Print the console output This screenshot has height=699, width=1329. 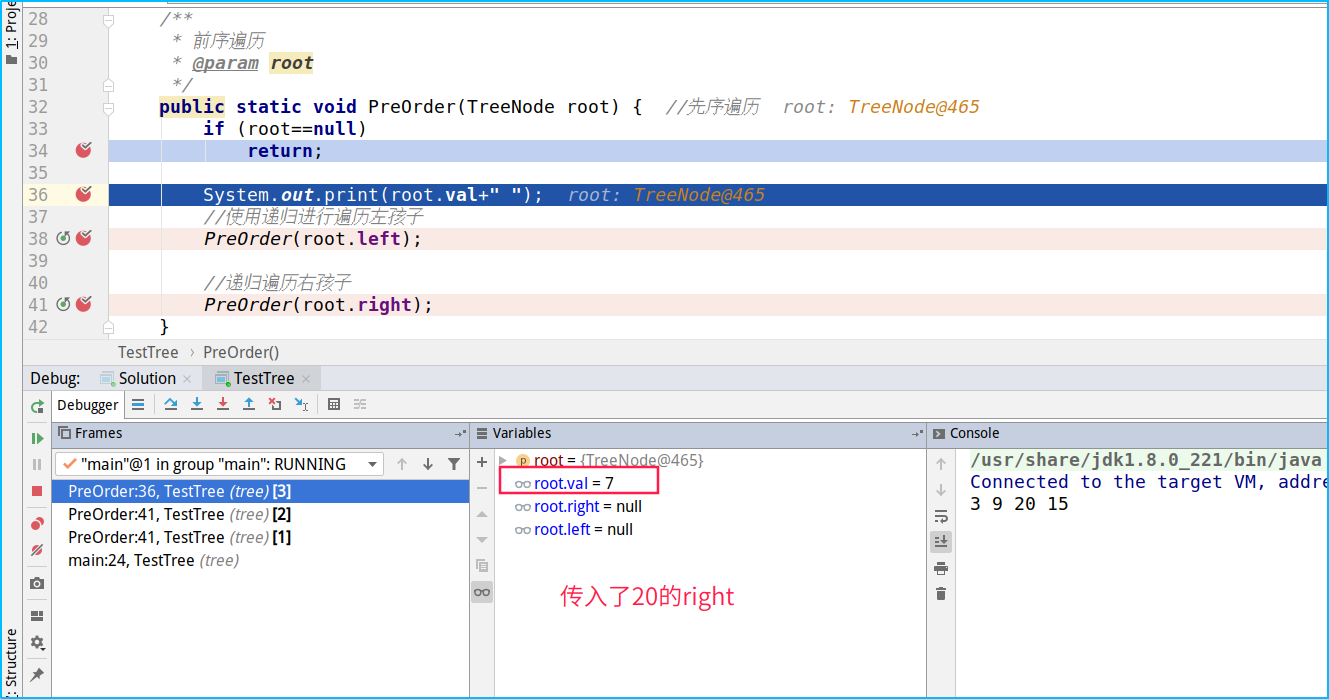pyautogui.click(x=941, y=568)
